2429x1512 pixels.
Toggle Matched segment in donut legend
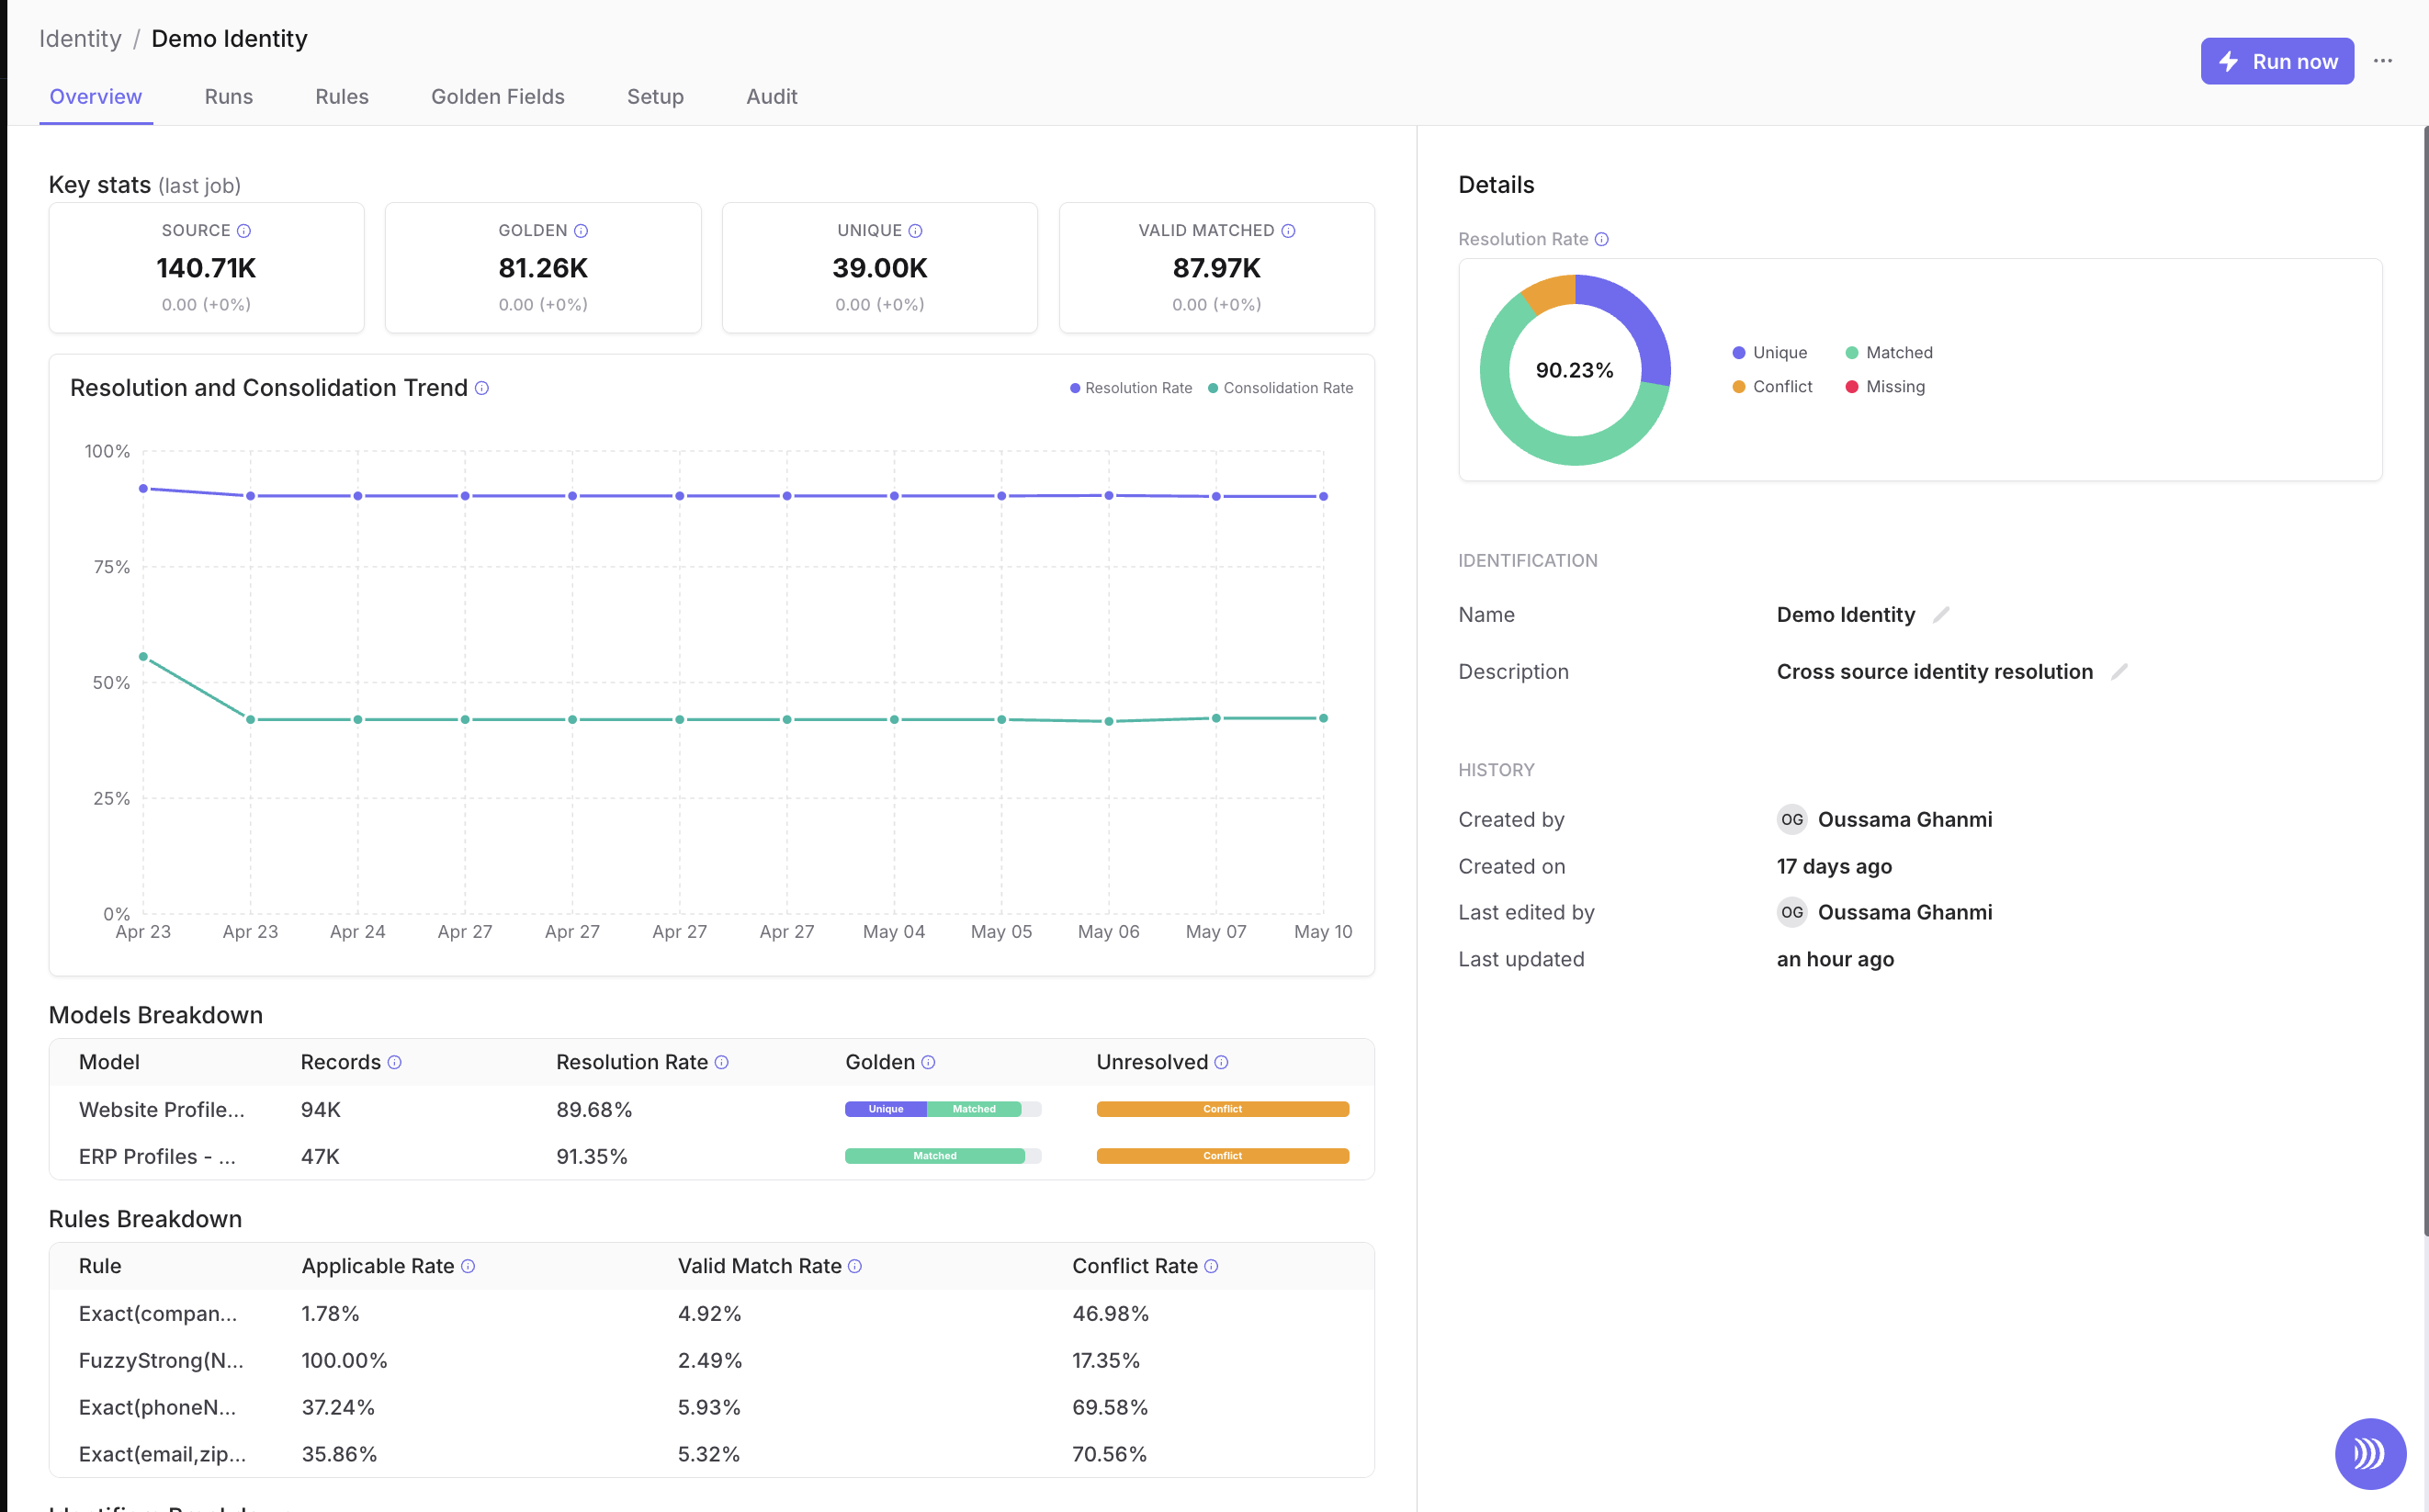tap(1889, 353)
